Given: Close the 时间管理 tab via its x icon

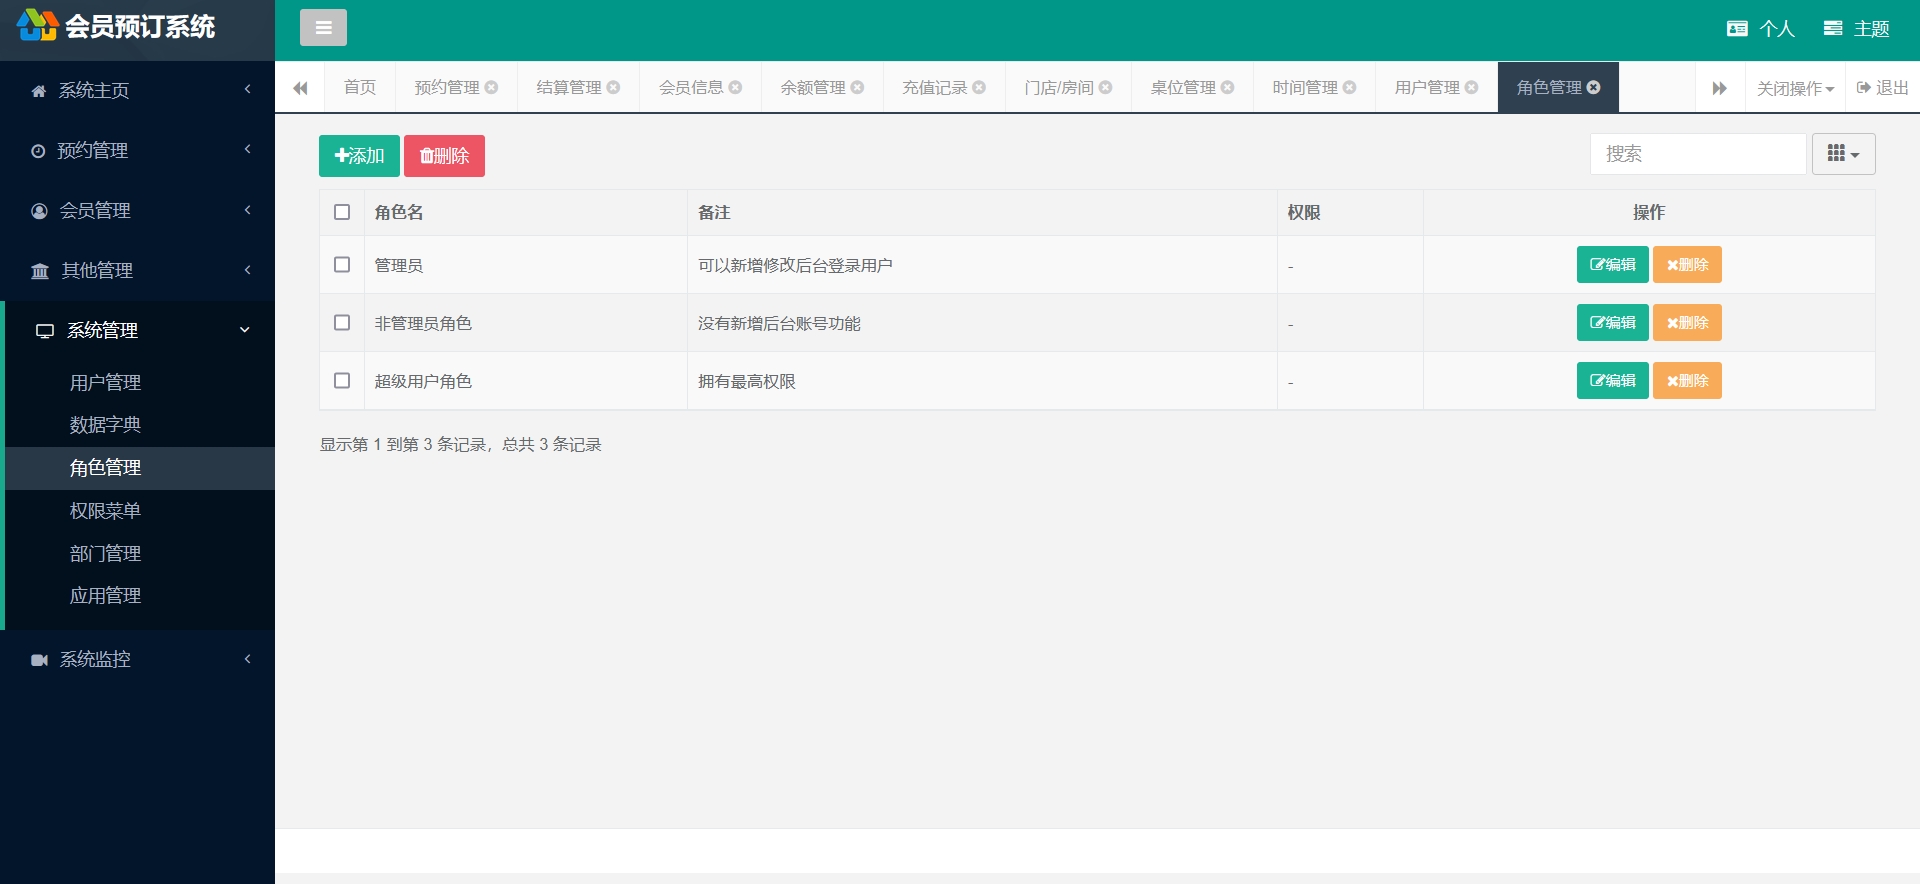Looking at the screenshot, I should tap(1349, 87).
